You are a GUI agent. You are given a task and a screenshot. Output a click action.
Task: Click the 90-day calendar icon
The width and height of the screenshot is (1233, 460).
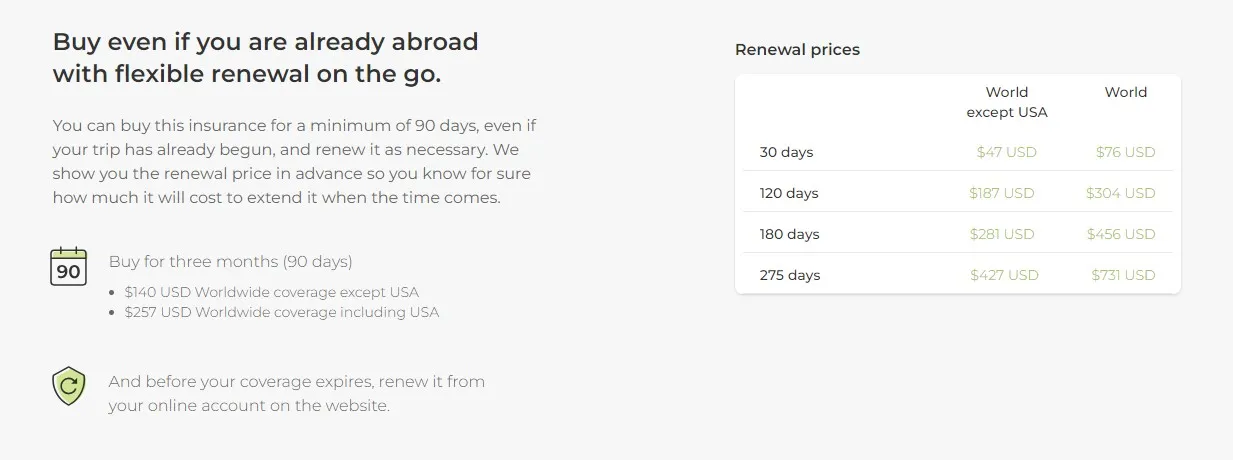tap(69, 267)
